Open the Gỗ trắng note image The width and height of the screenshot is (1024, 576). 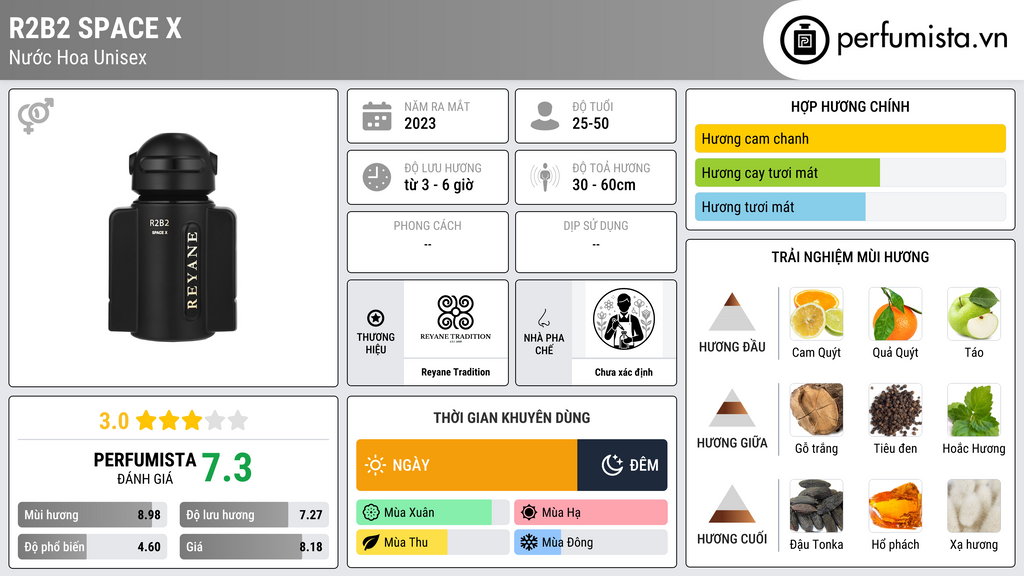point(816,409)
